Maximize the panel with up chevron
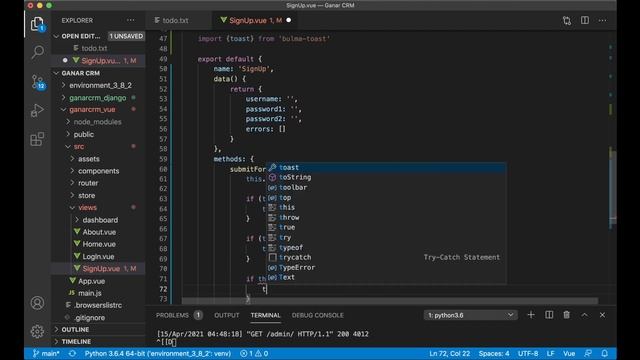The width and height of the screenshot is (640, 360). point(584,315)
